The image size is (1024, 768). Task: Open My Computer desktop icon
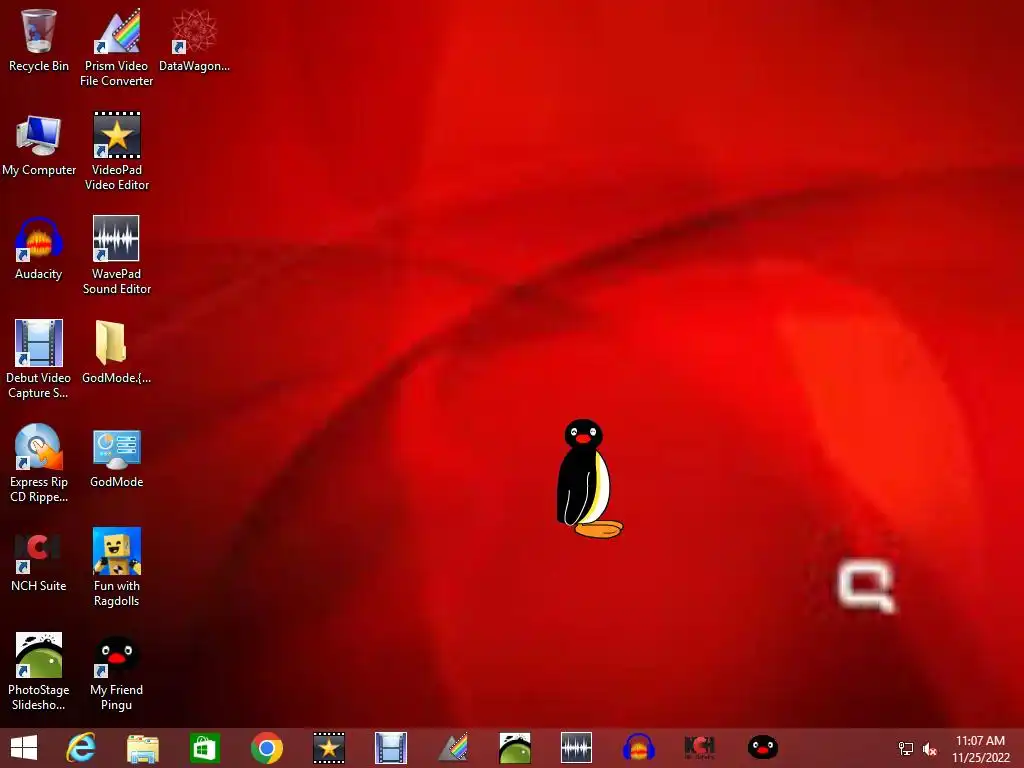[39, 144]
